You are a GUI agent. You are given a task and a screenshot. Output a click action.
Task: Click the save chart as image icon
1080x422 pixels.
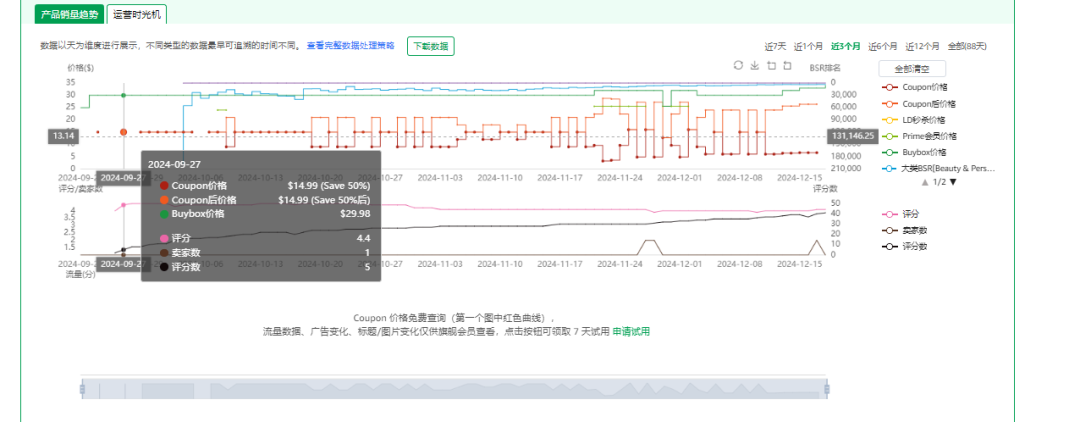point(754,65)
